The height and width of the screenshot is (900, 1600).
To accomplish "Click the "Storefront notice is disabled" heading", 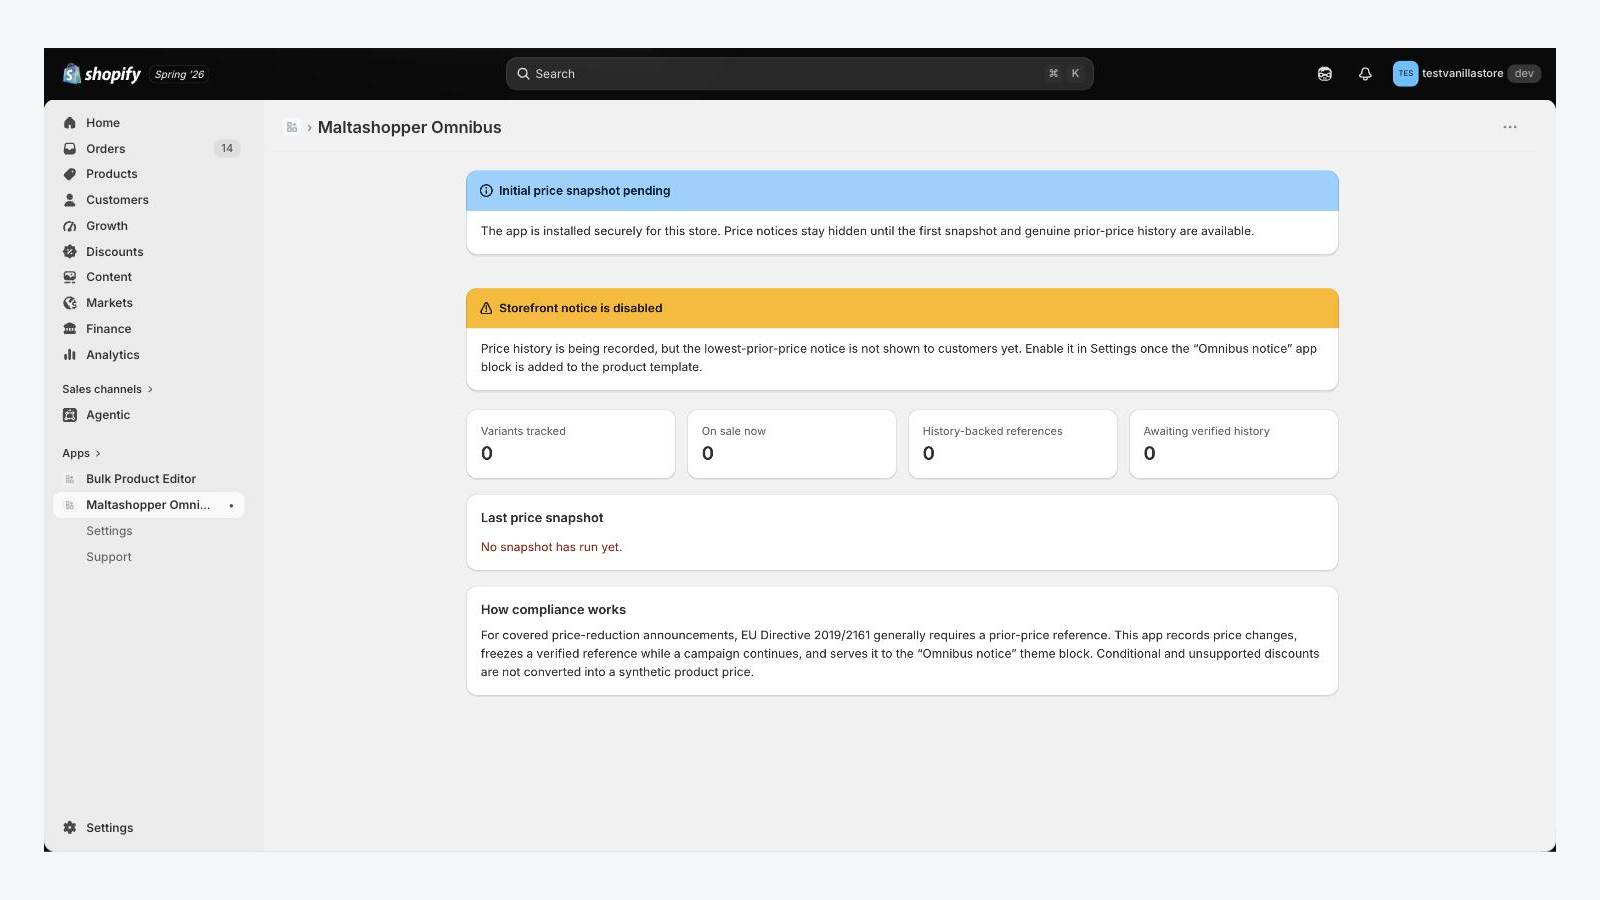I will click(x=581, y=308).
